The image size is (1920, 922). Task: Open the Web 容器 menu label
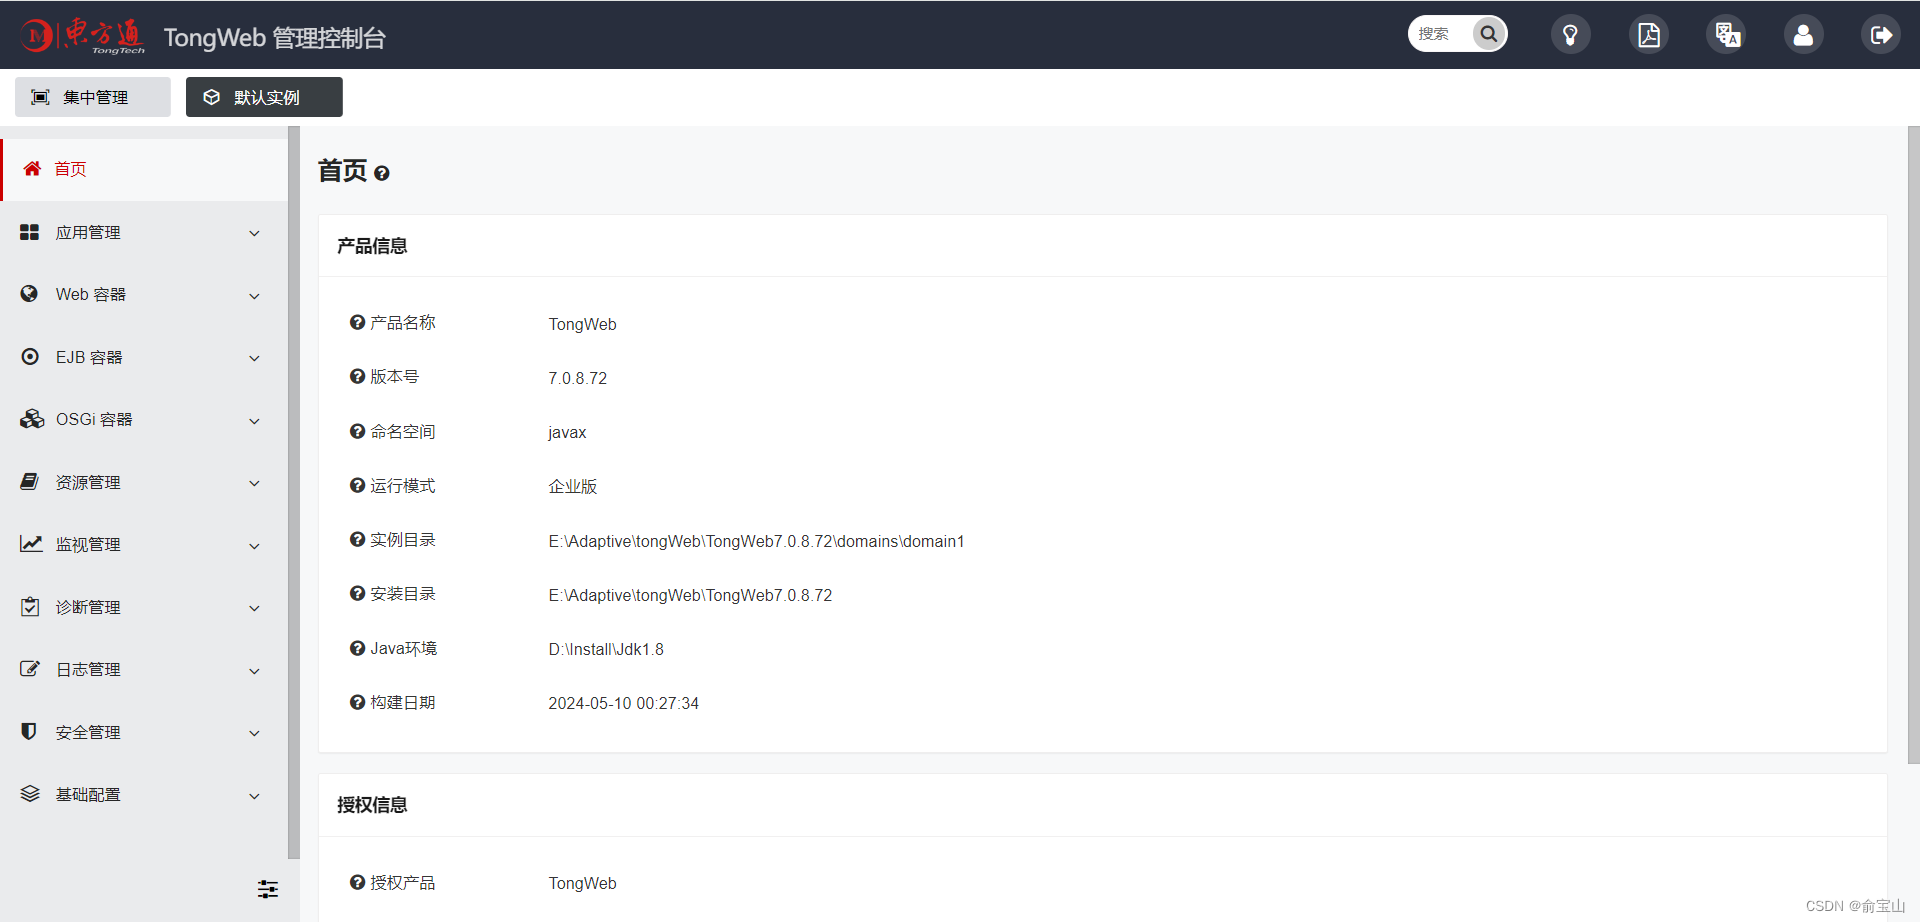coord(91,294)
